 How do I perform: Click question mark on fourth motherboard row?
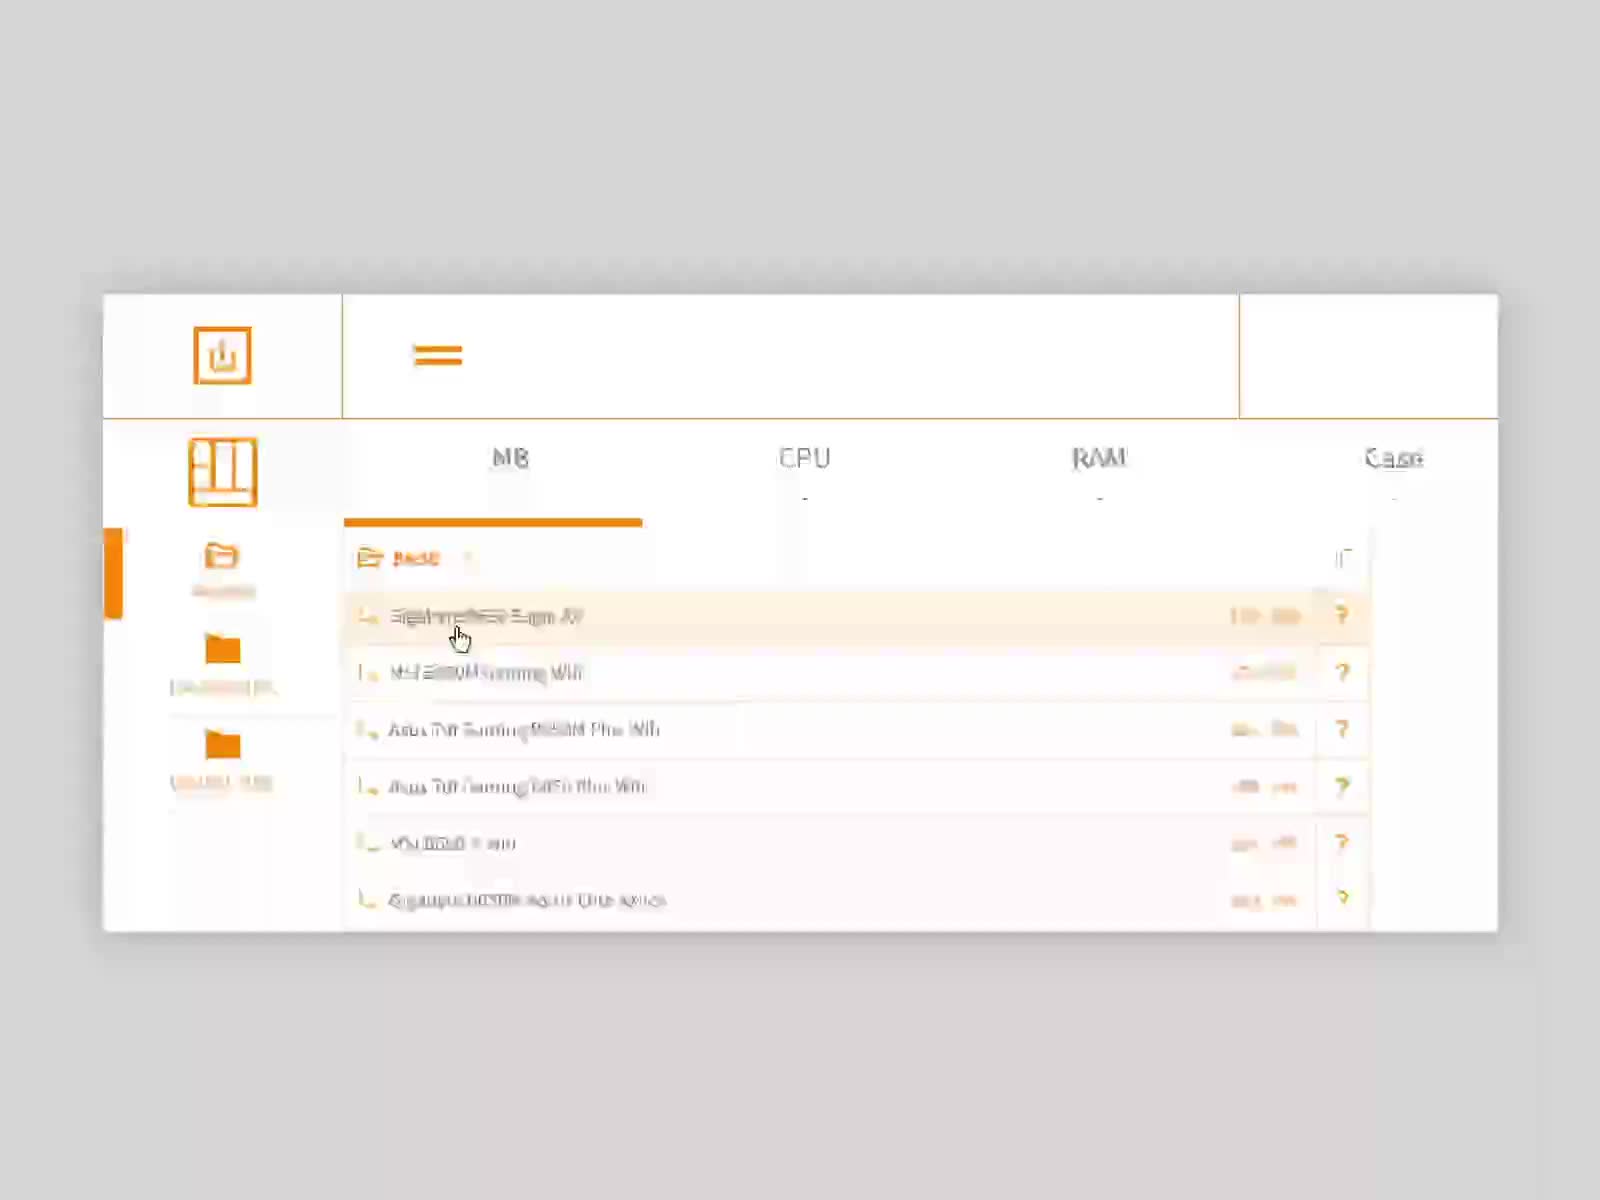point(1342,786)
